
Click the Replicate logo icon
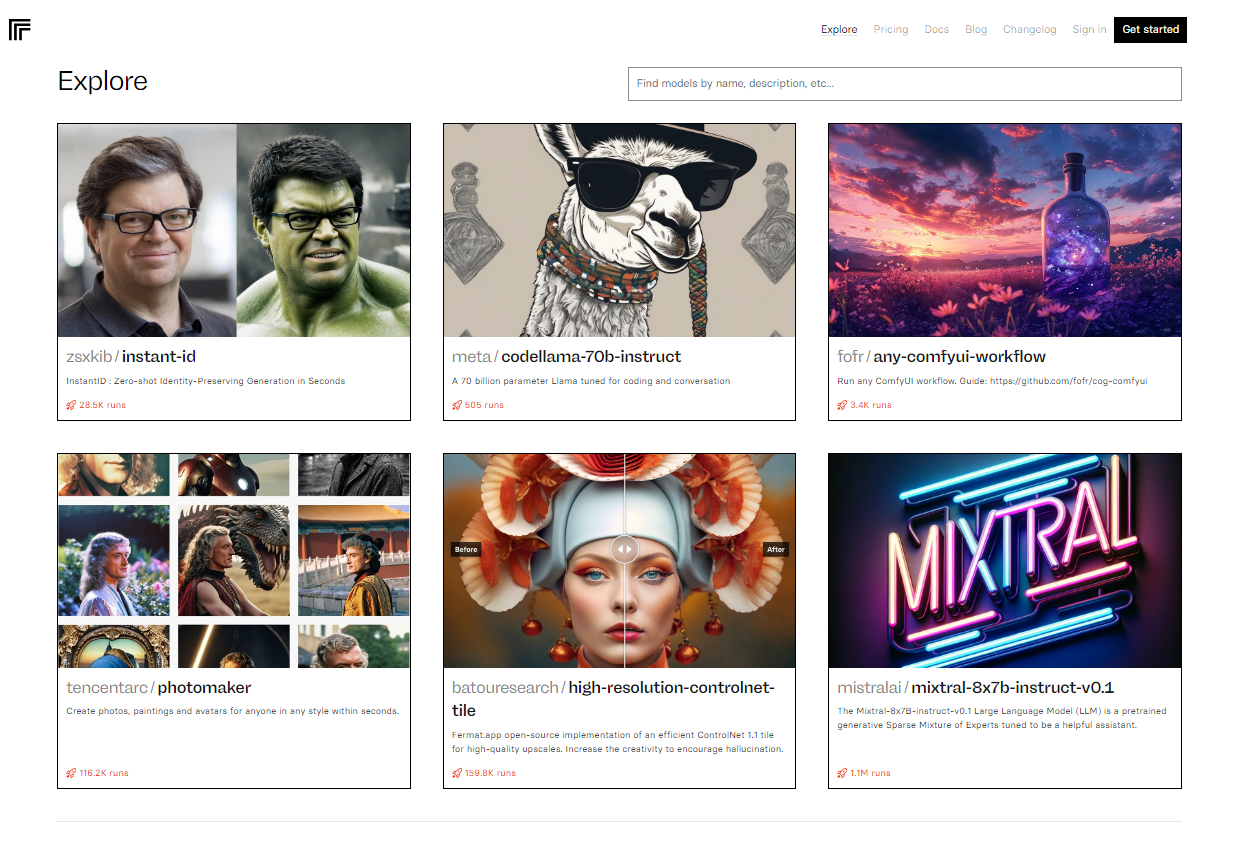coord(20,30)
